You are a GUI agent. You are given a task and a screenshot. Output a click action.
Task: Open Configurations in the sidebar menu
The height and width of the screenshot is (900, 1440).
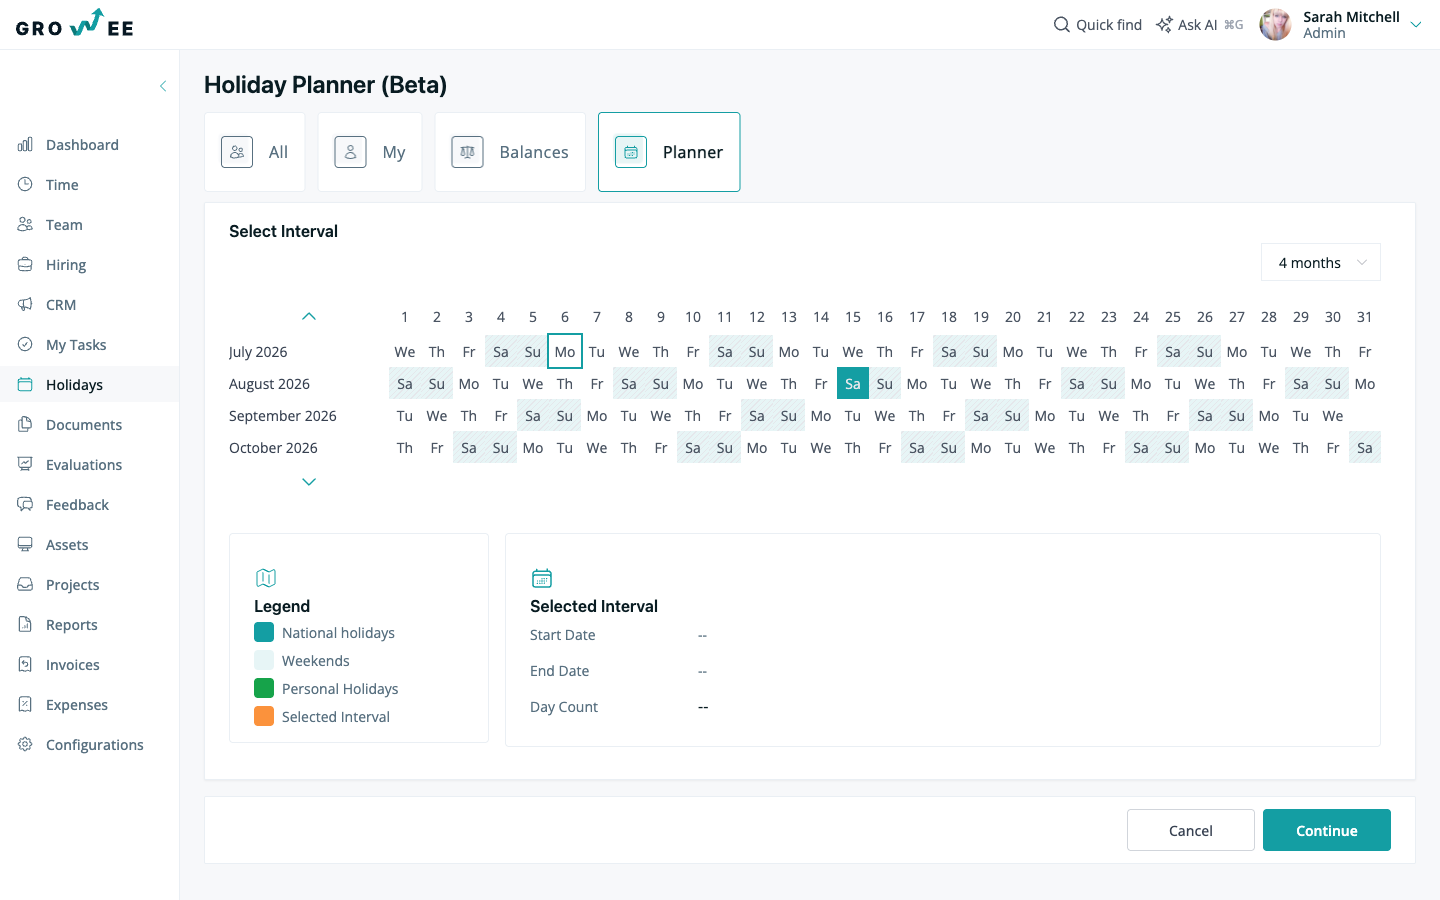(x=90, y=745)
